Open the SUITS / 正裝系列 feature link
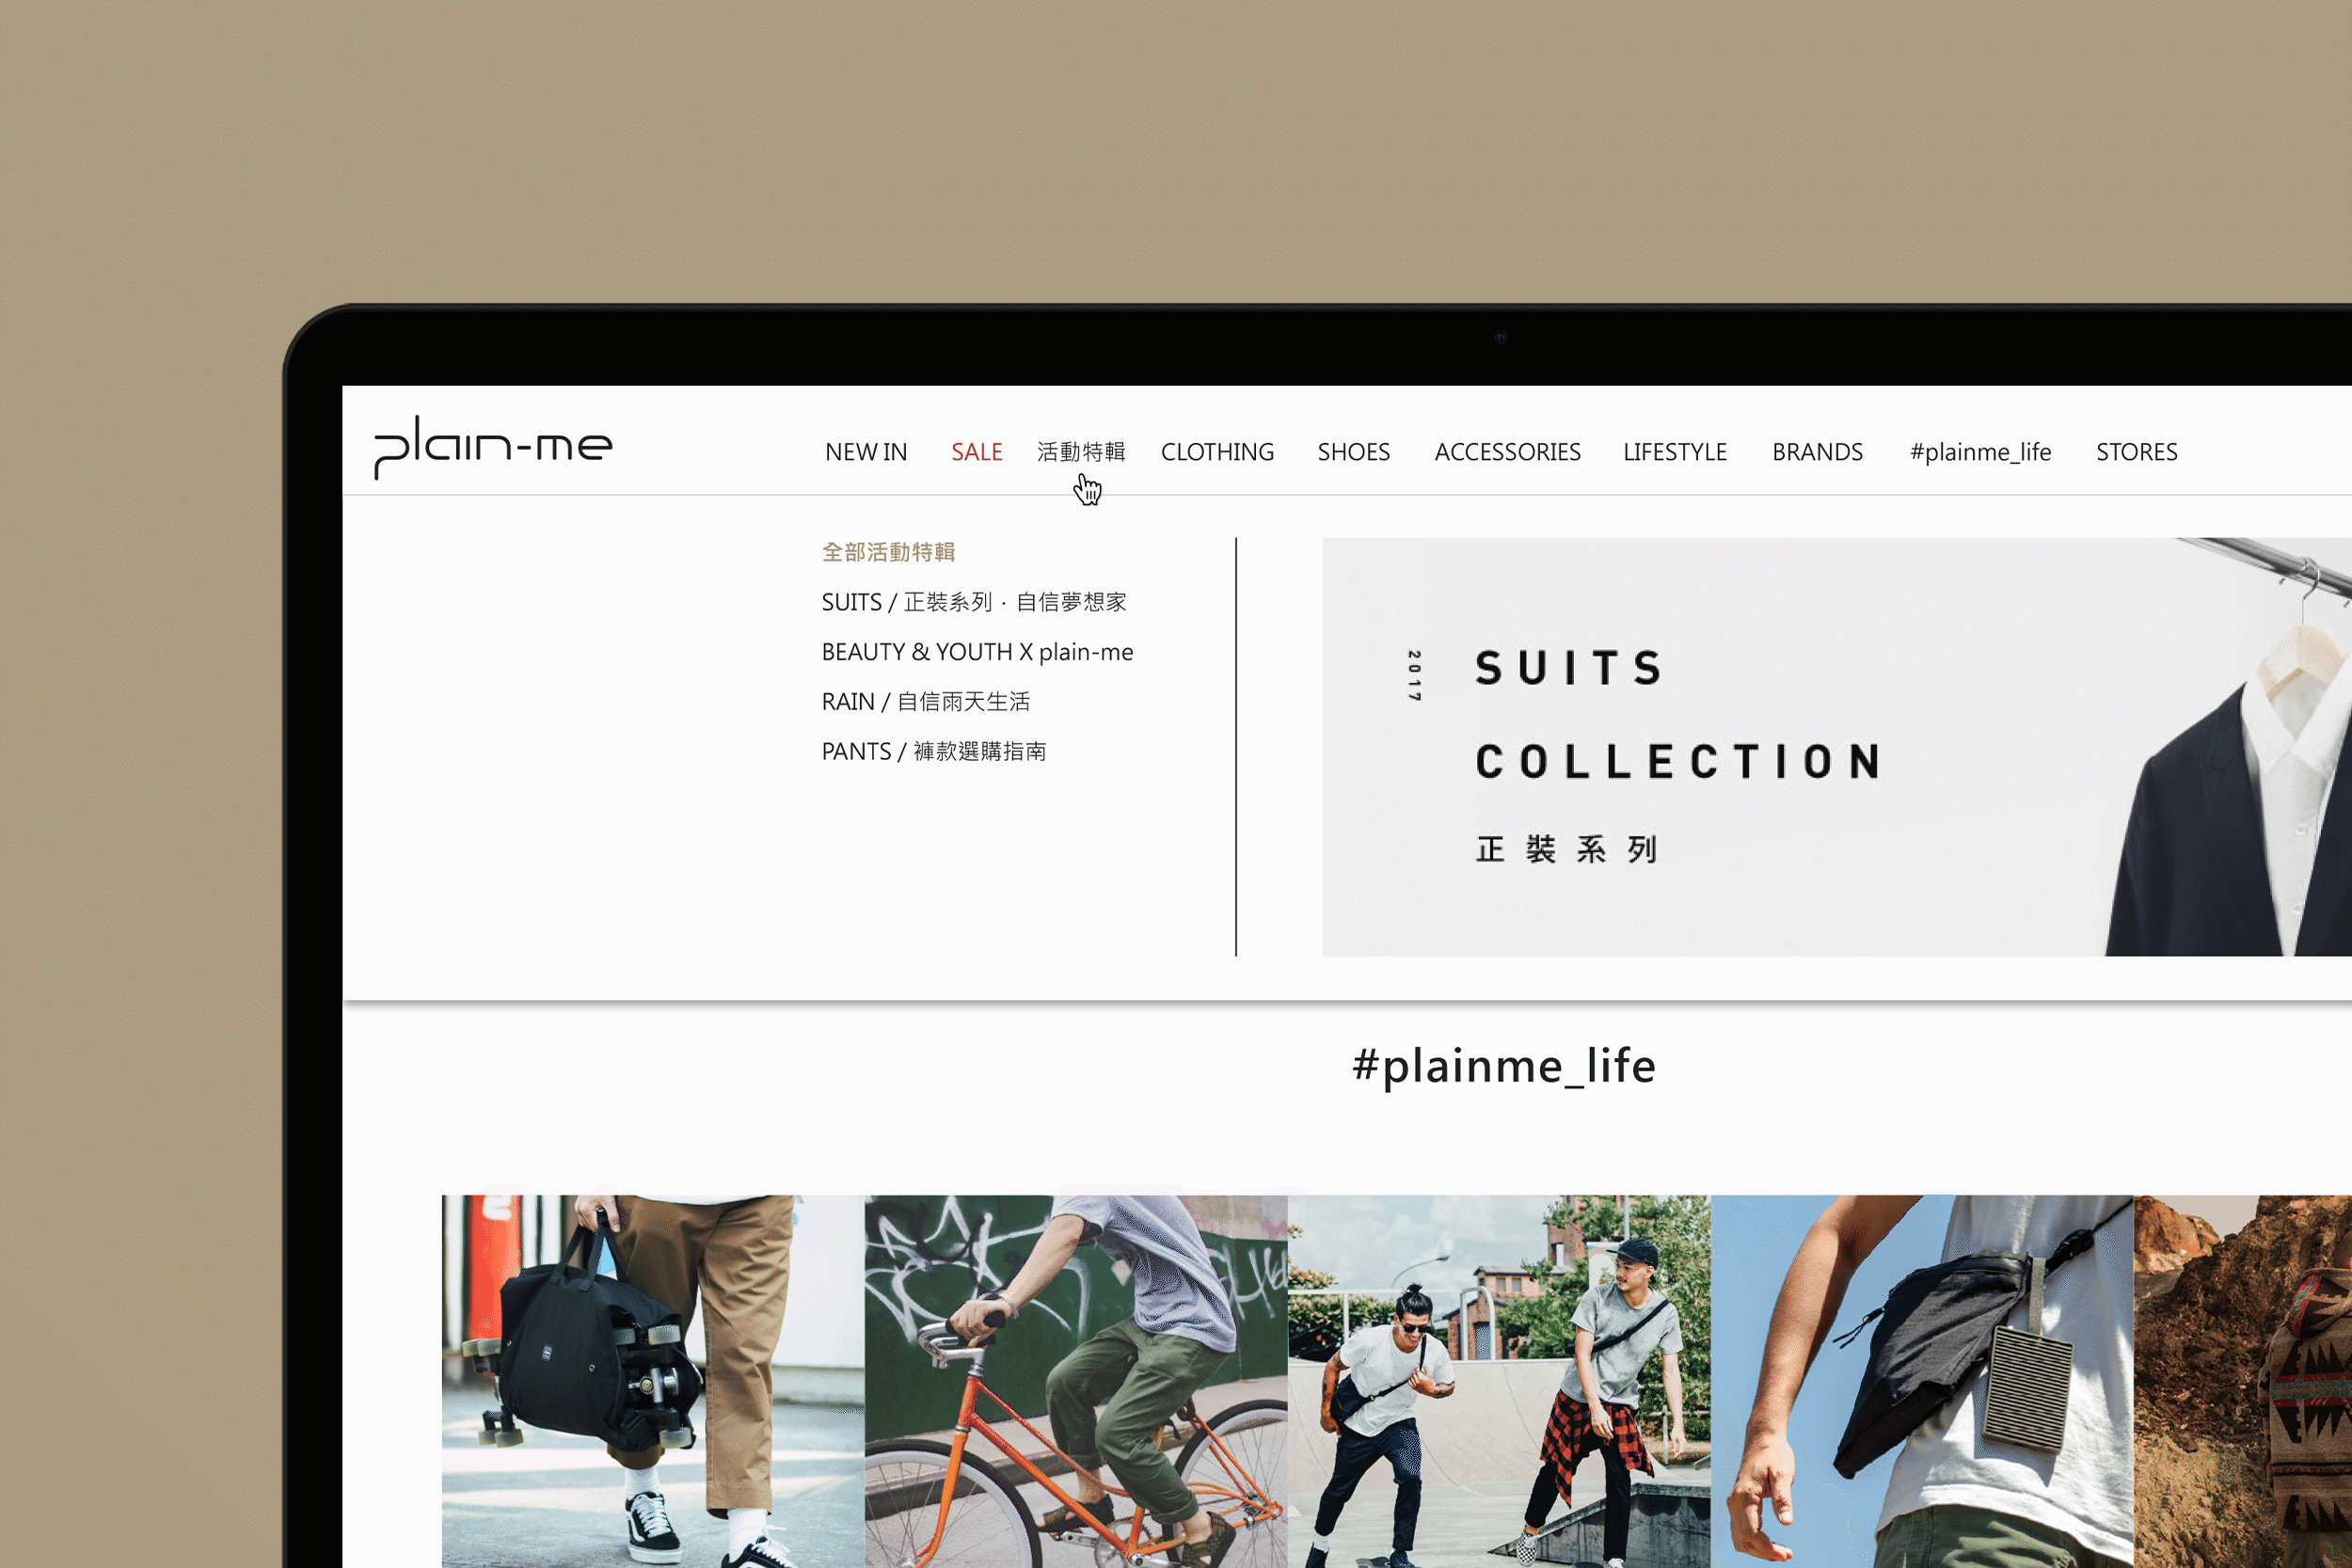Image resolution: width=2352 pixels, height=1568 pixels. [x=973, y=602]
